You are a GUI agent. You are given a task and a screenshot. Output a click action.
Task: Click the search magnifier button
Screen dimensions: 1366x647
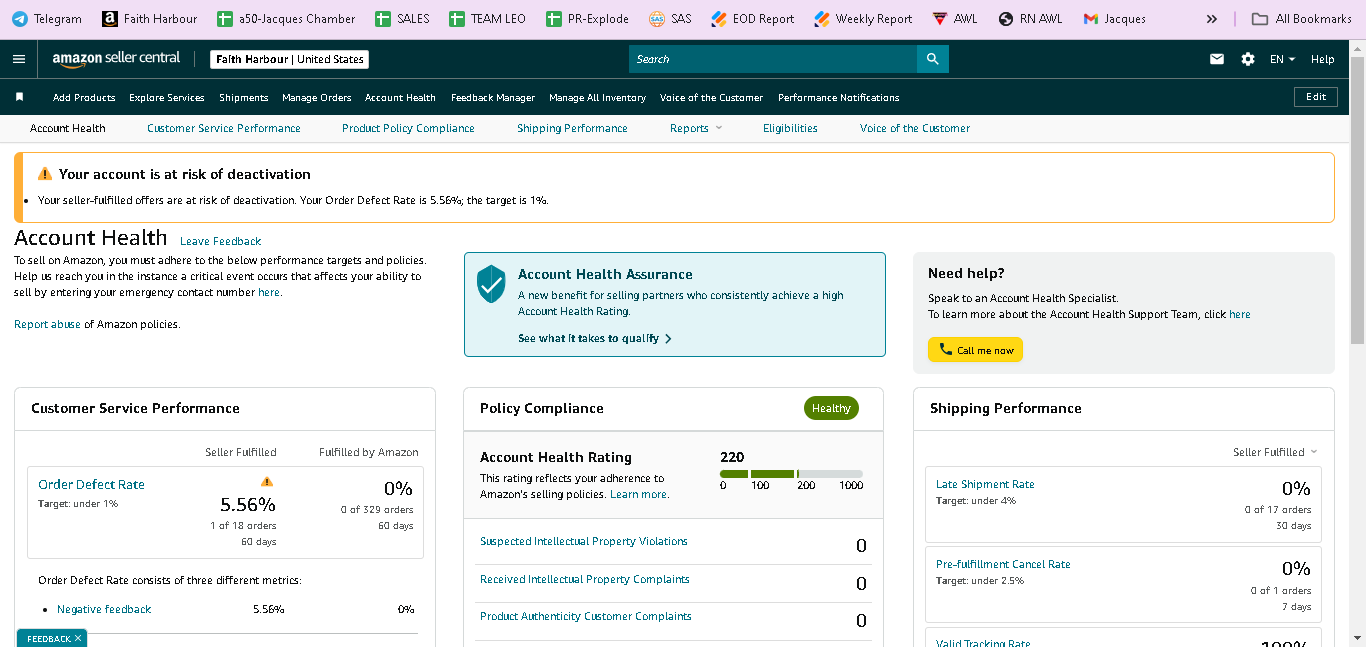(x=932, y=59)
